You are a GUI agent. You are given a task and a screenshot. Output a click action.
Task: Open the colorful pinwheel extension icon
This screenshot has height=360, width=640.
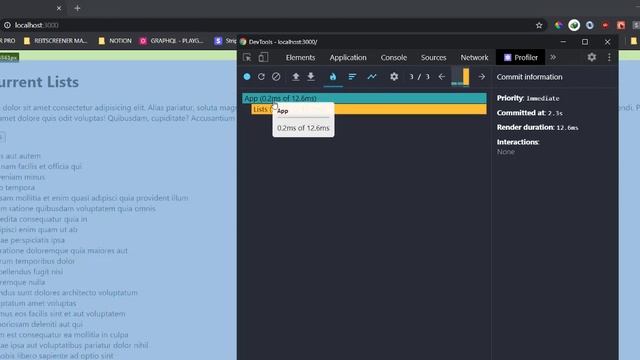[x=558, y=25]
